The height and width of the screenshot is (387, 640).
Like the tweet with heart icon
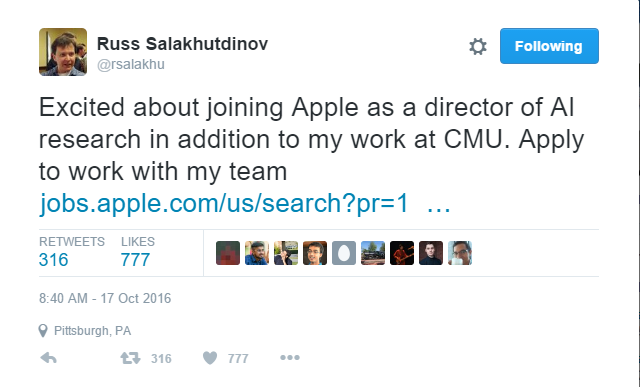point(210,358)
